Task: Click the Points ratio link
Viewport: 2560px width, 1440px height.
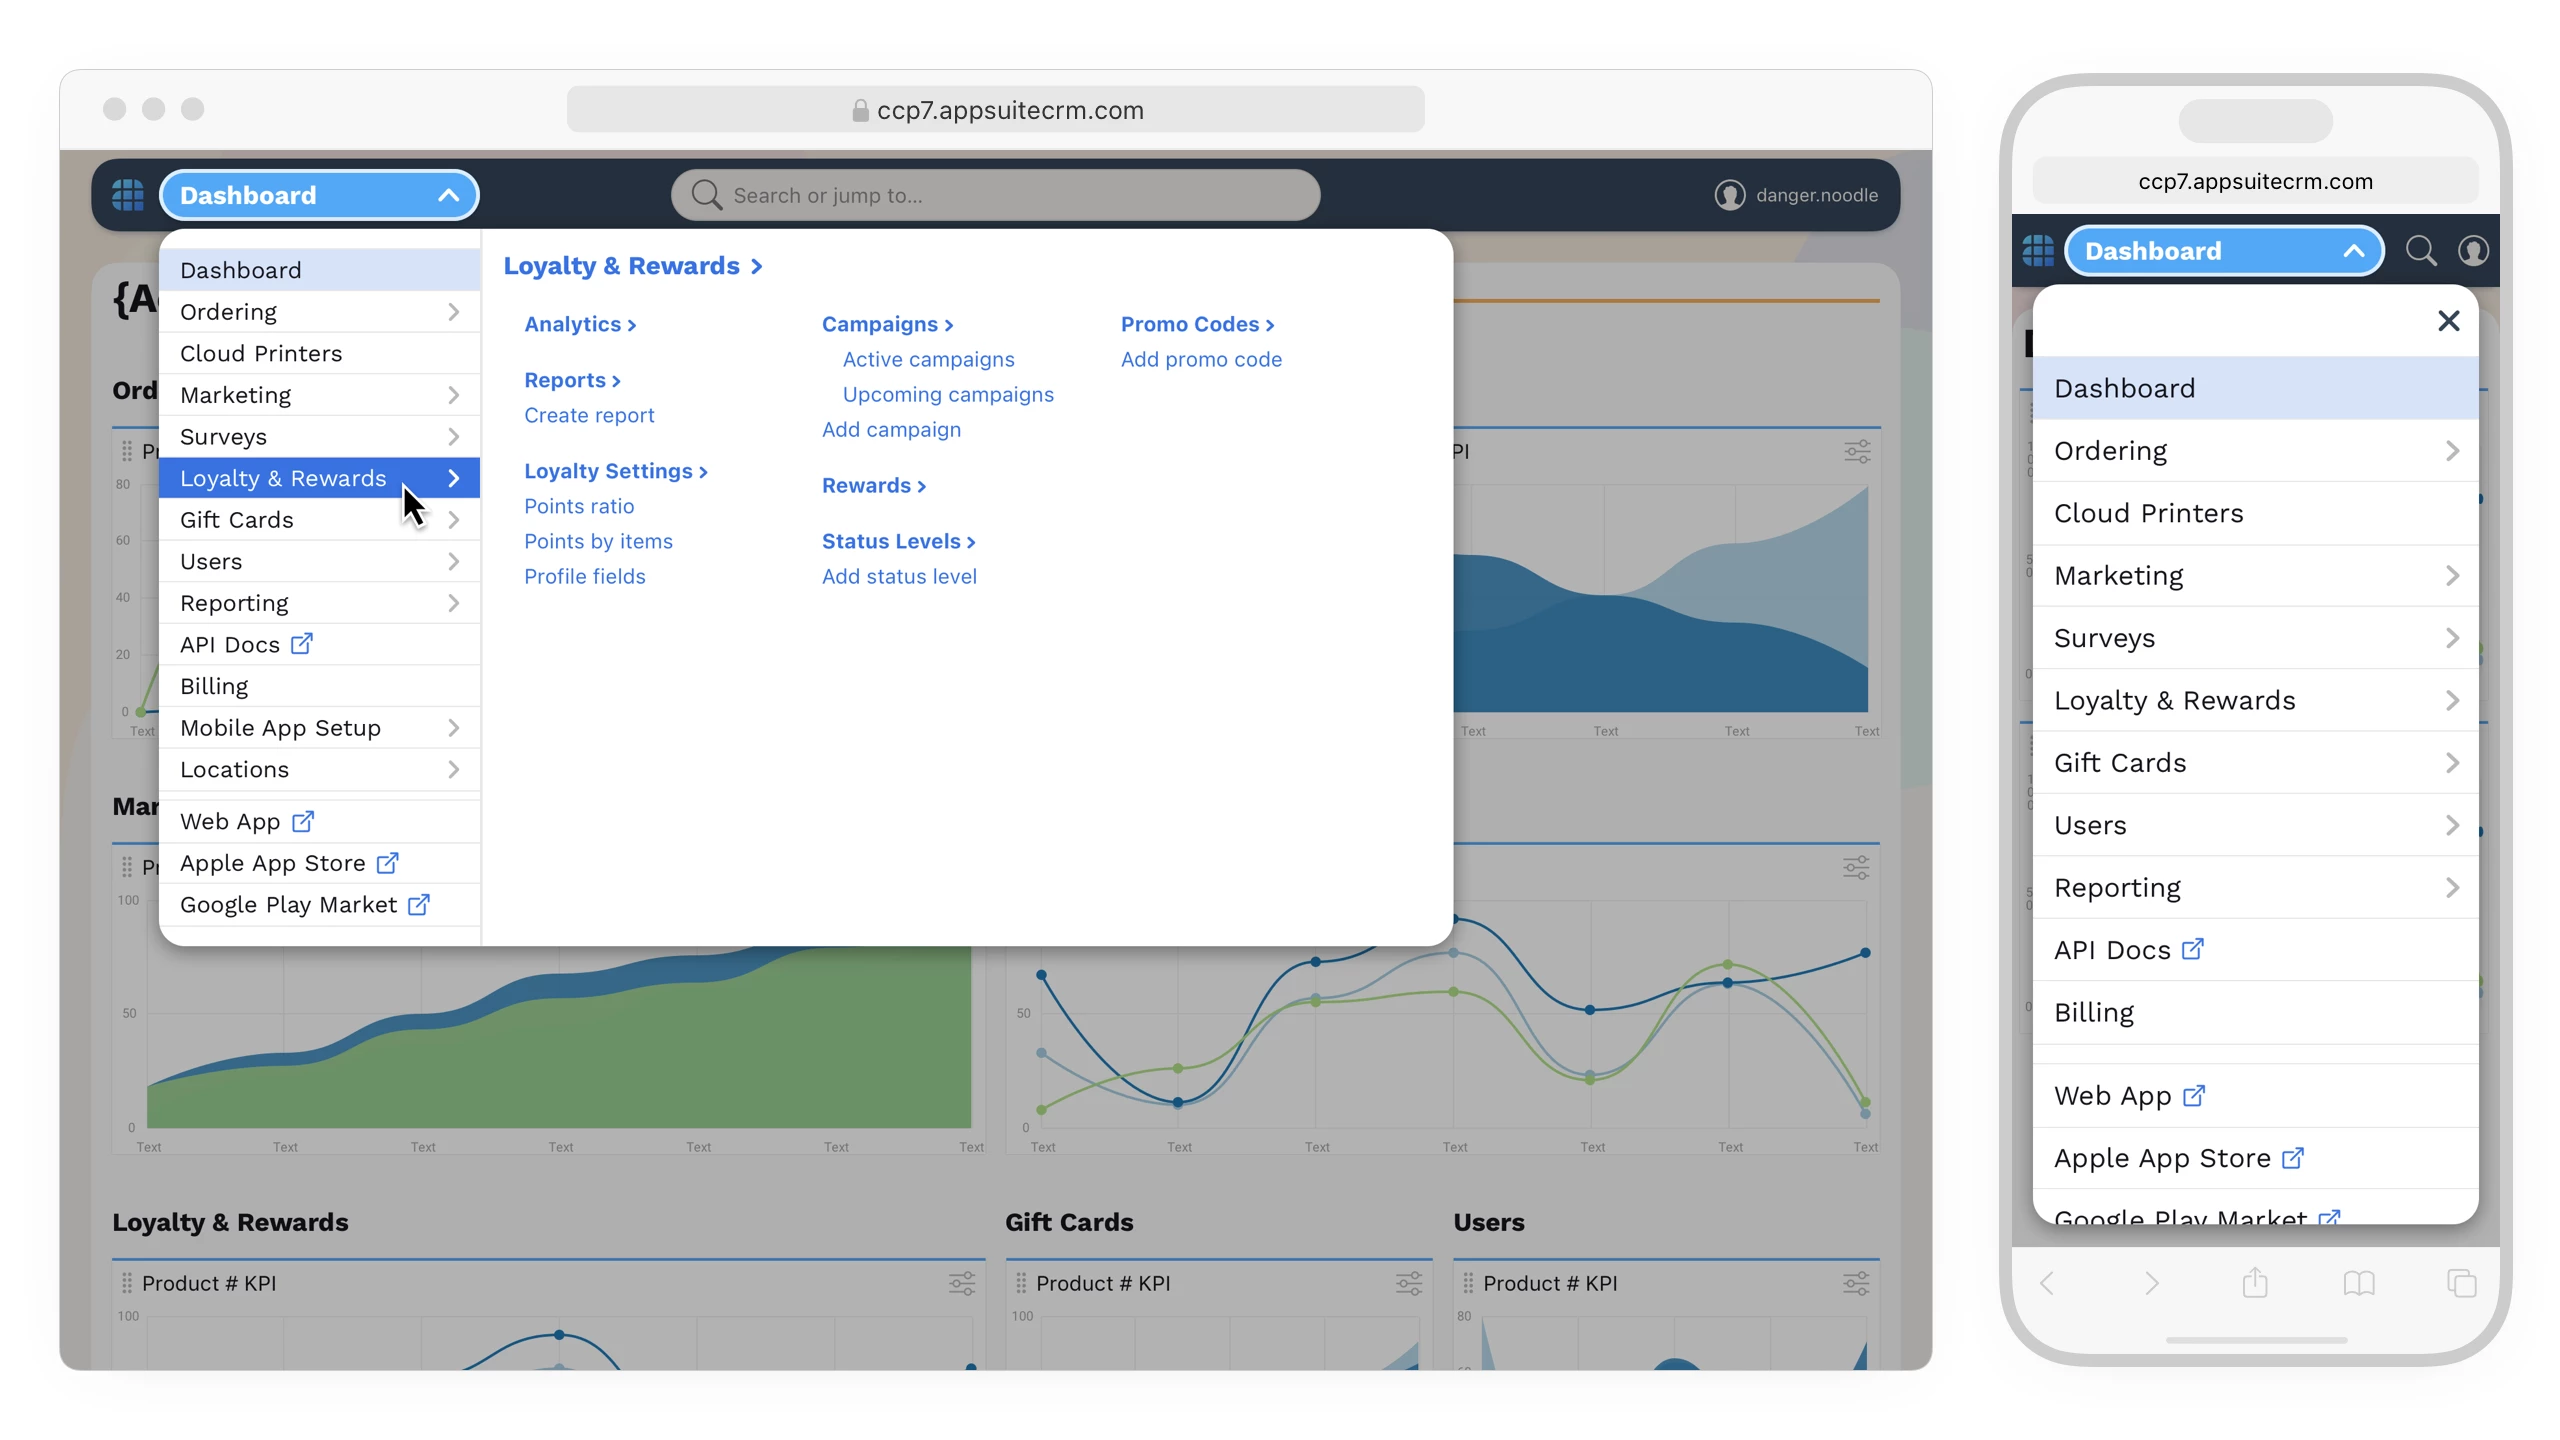Action: coord(579,506)
